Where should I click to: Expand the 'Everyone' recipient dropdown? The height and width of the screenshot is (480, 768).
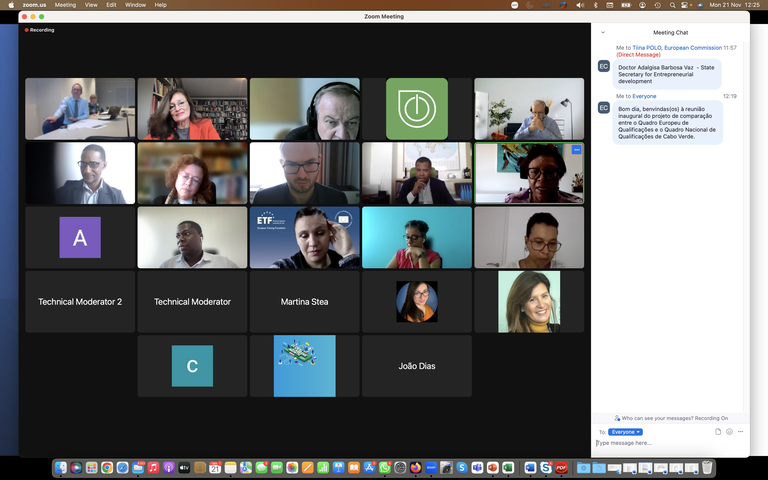[625, 431]
